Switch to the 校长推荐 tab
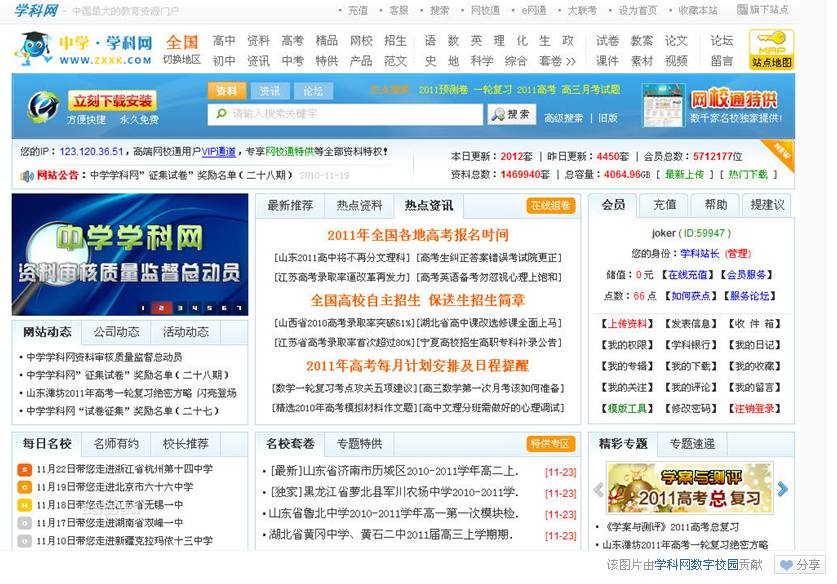 (186, 444)
